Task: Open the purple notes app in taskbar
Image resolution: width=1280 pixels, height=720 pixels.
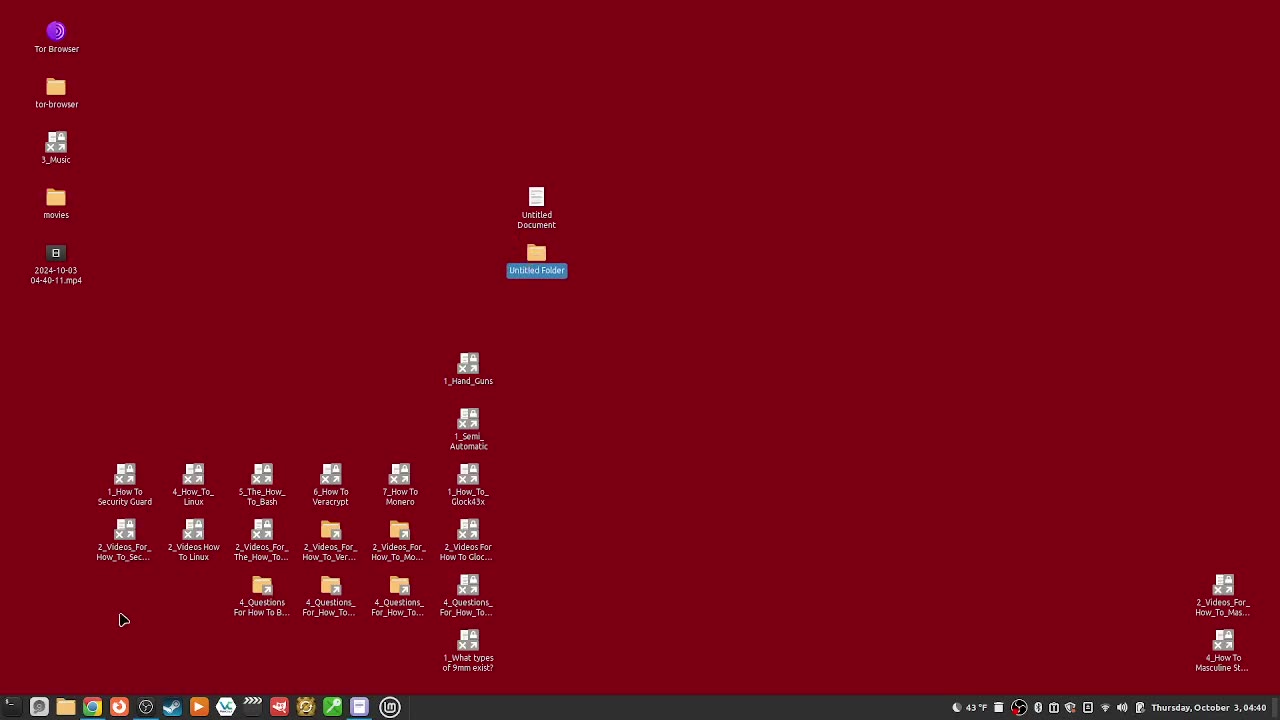Action: click(359, 707)
